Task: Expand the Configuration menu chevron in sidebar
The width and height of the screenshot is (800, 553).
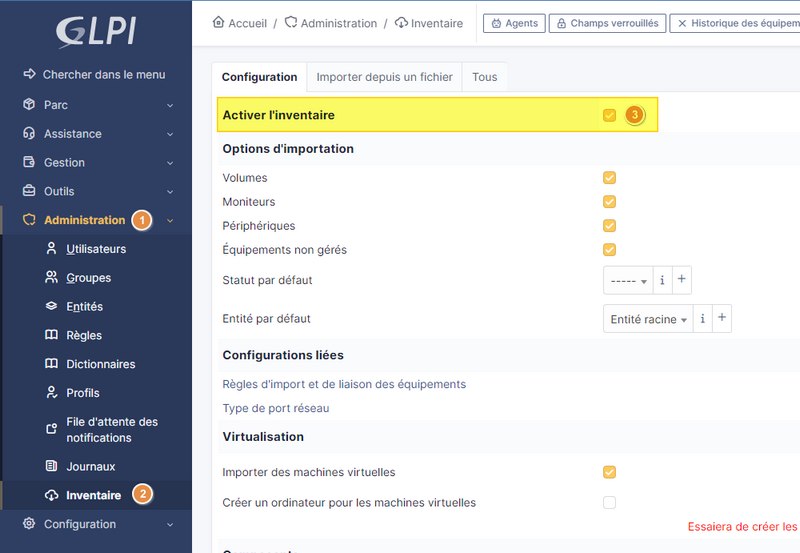Action: 170,524
